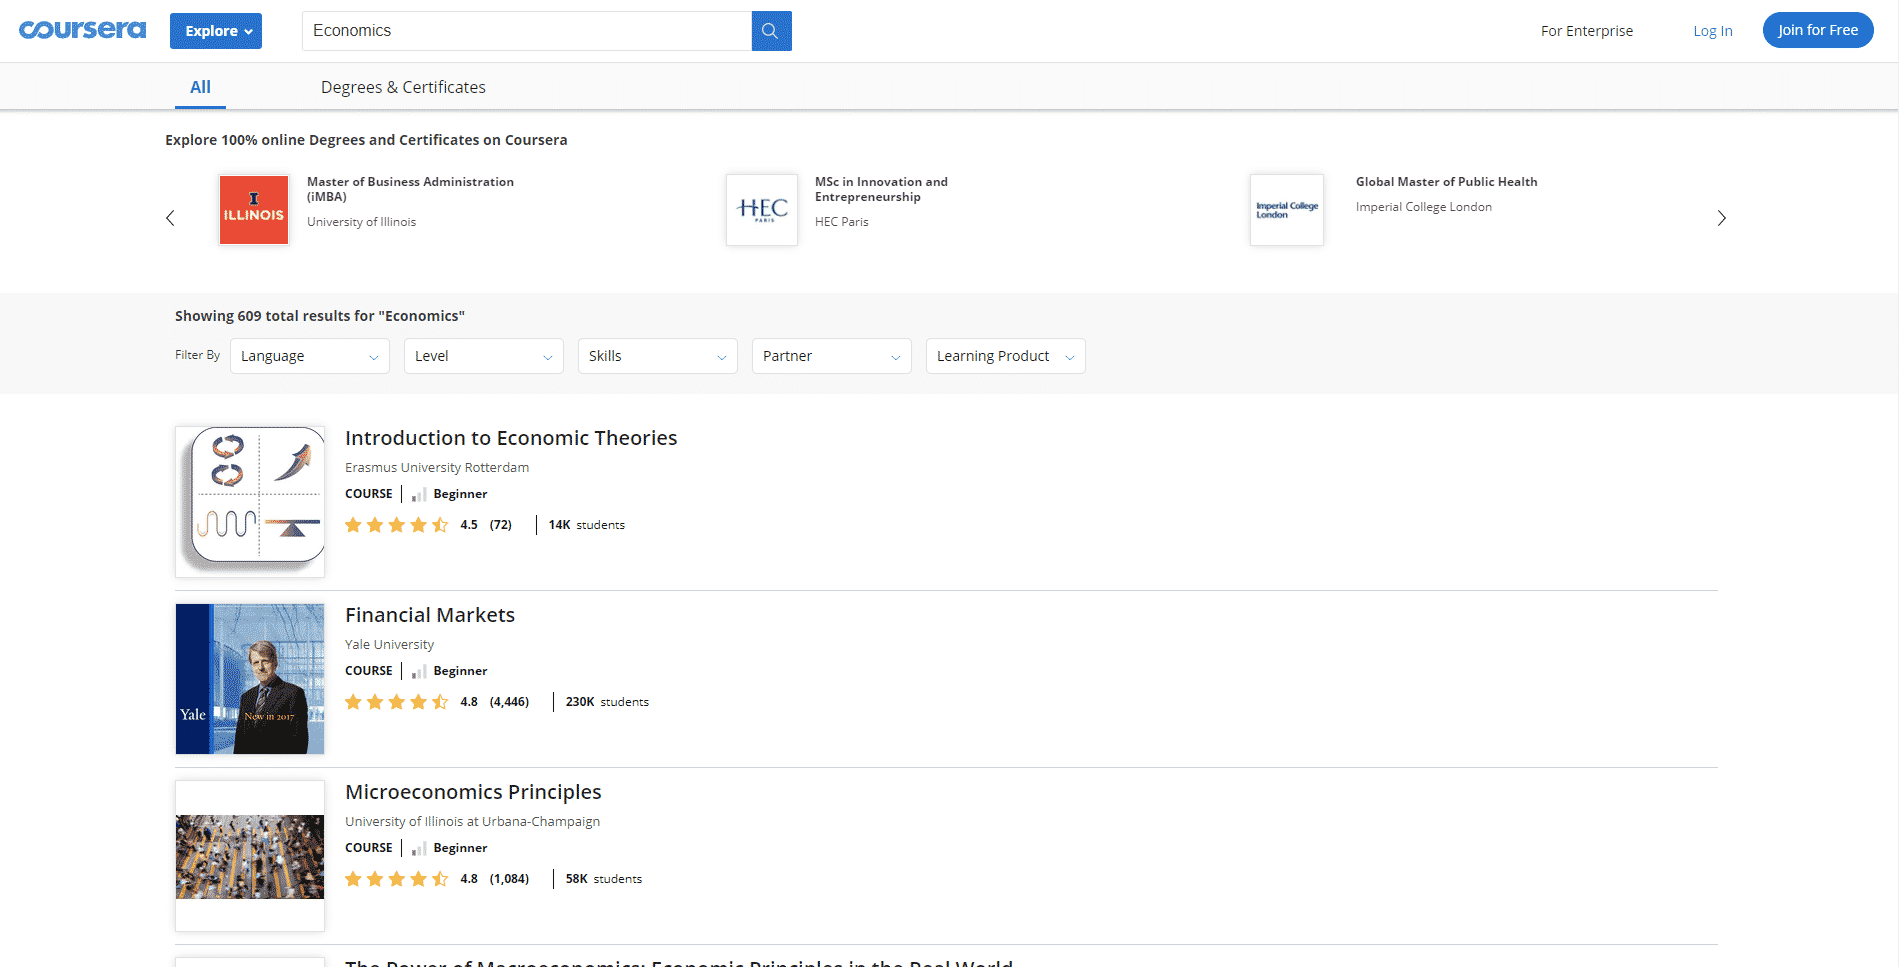Screen dimensions: 1899x967
Task: Click '230K students' text
Action: point(607,702)
